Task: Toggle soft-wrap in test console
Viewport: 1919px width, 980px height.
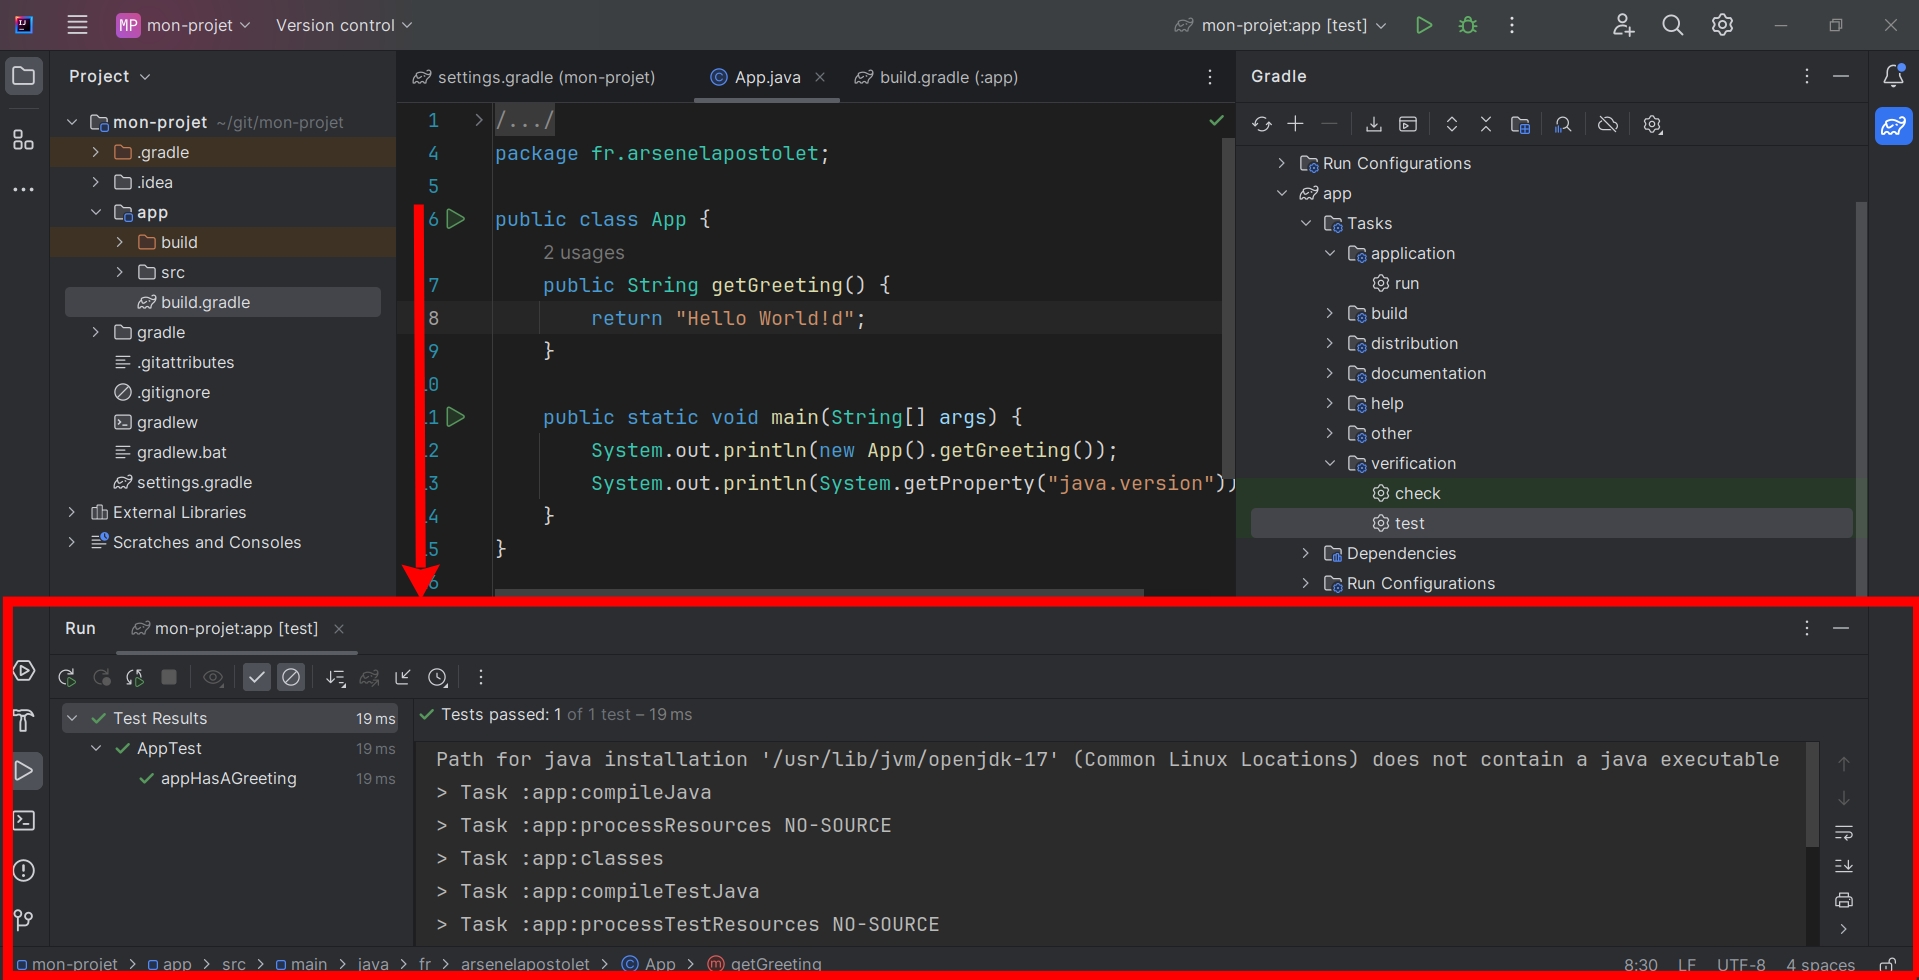Action: tap(1844, 832)
